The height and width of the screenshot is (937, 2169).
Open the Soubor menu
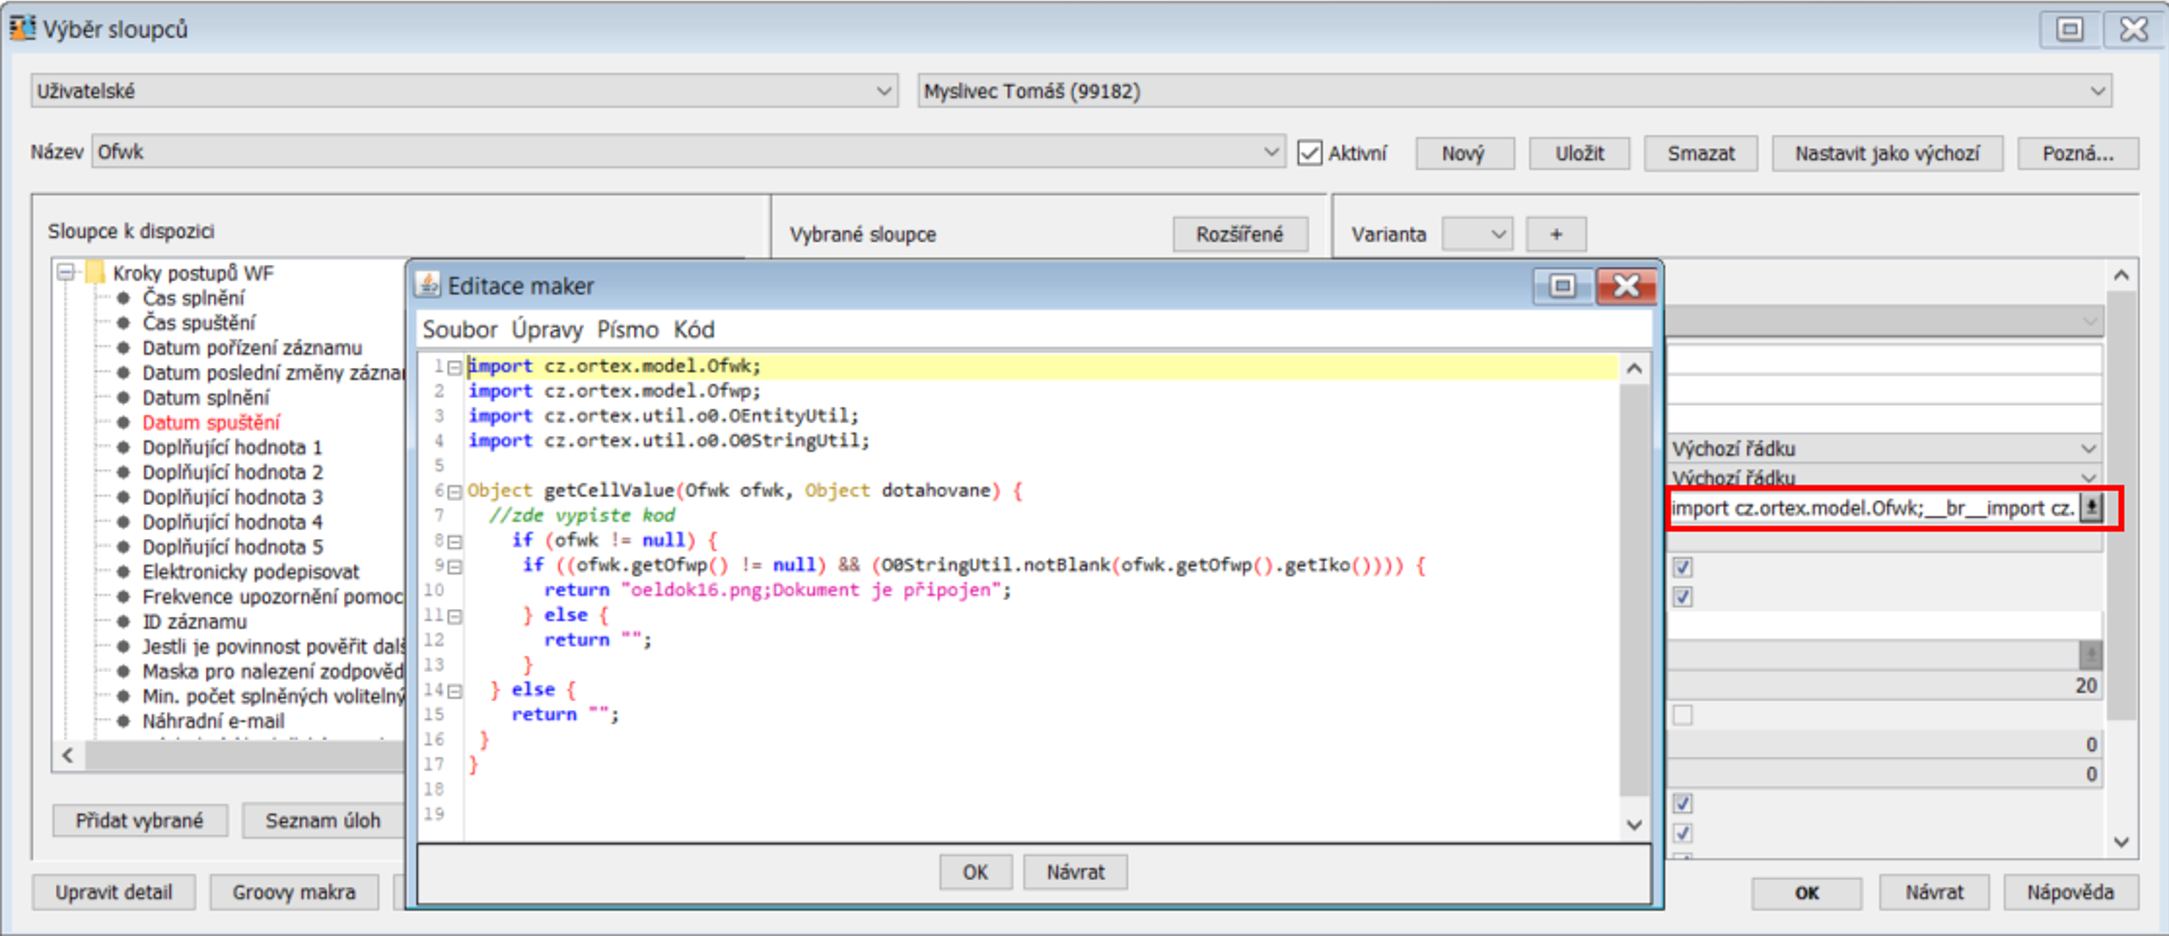(x=459, y=330)
